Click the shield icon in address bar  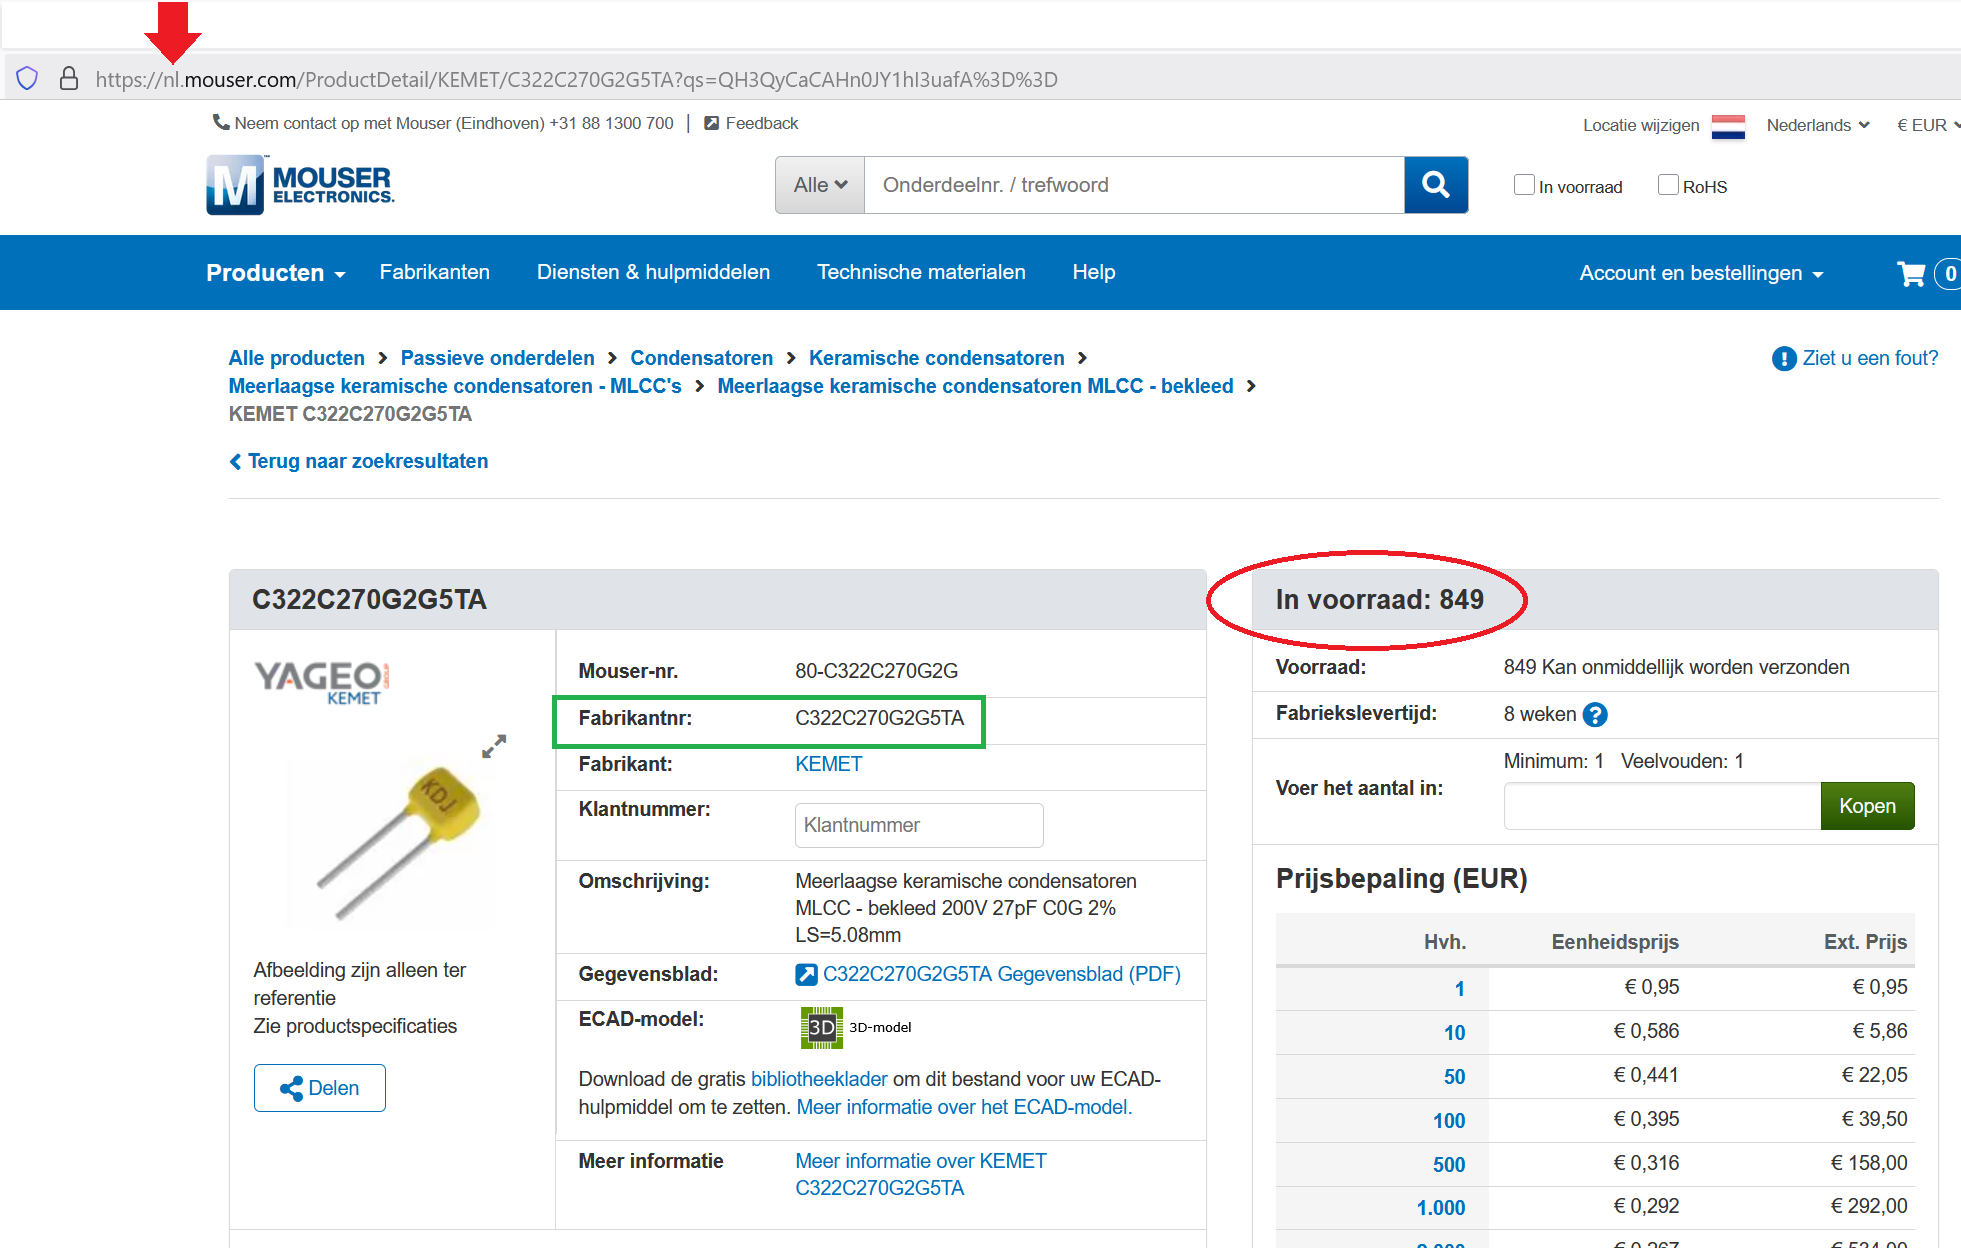(27, 79)
